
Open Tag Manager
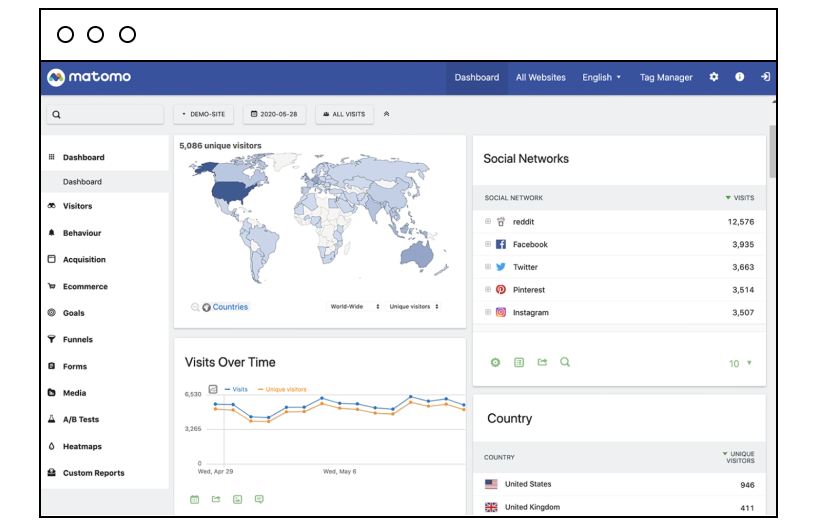coord(666,77)
